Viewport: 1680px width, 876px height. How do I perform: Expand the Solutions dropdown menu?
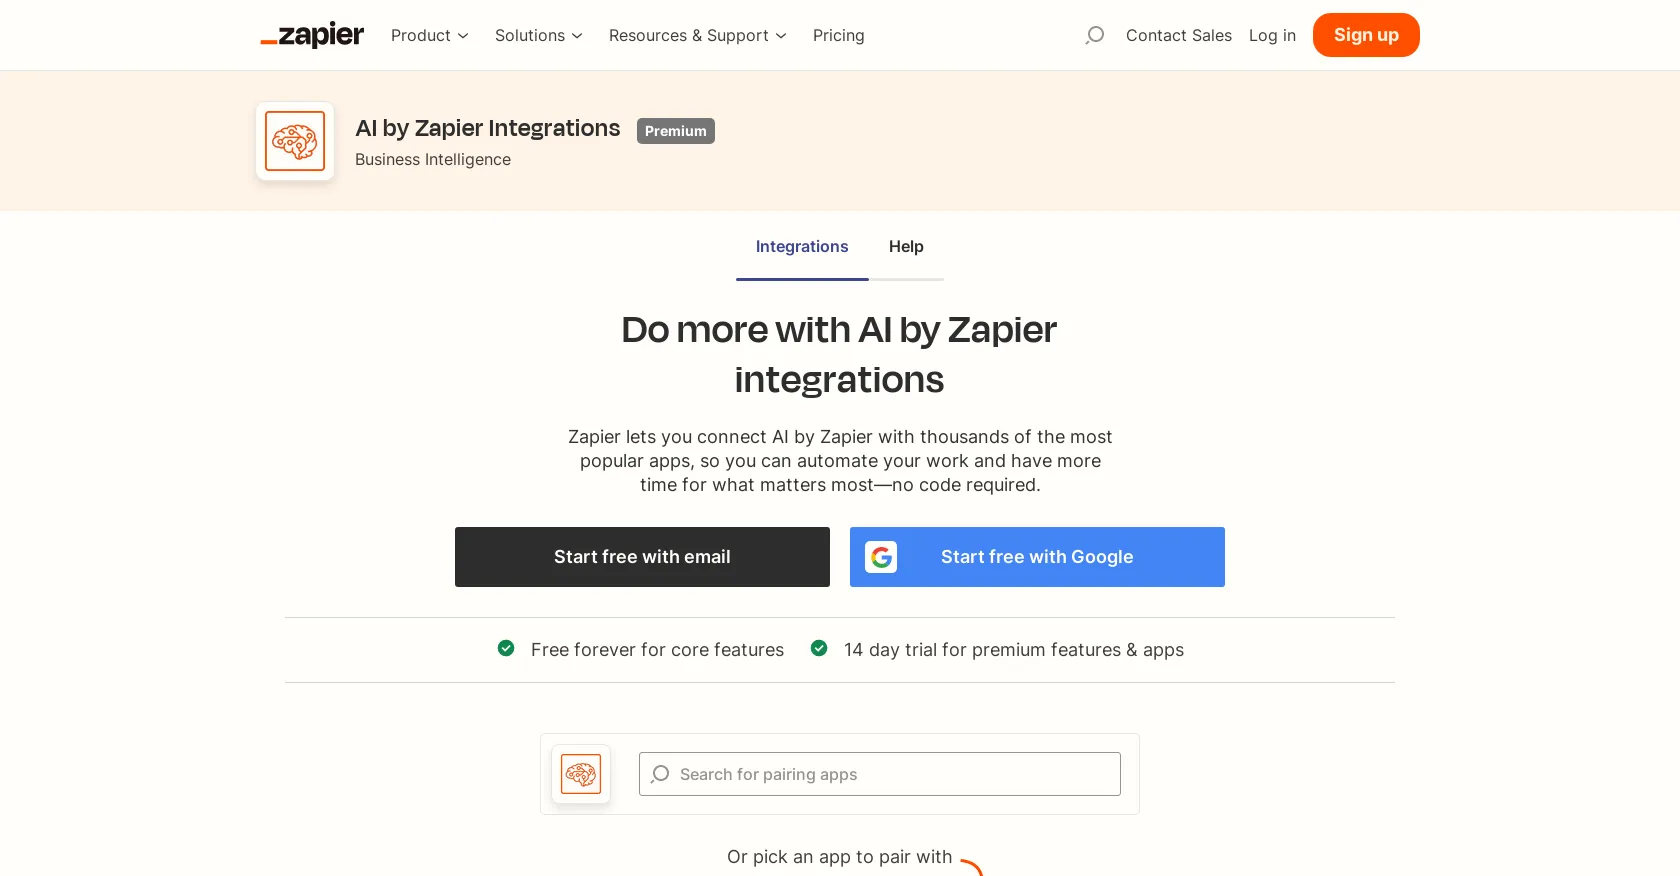539,35
